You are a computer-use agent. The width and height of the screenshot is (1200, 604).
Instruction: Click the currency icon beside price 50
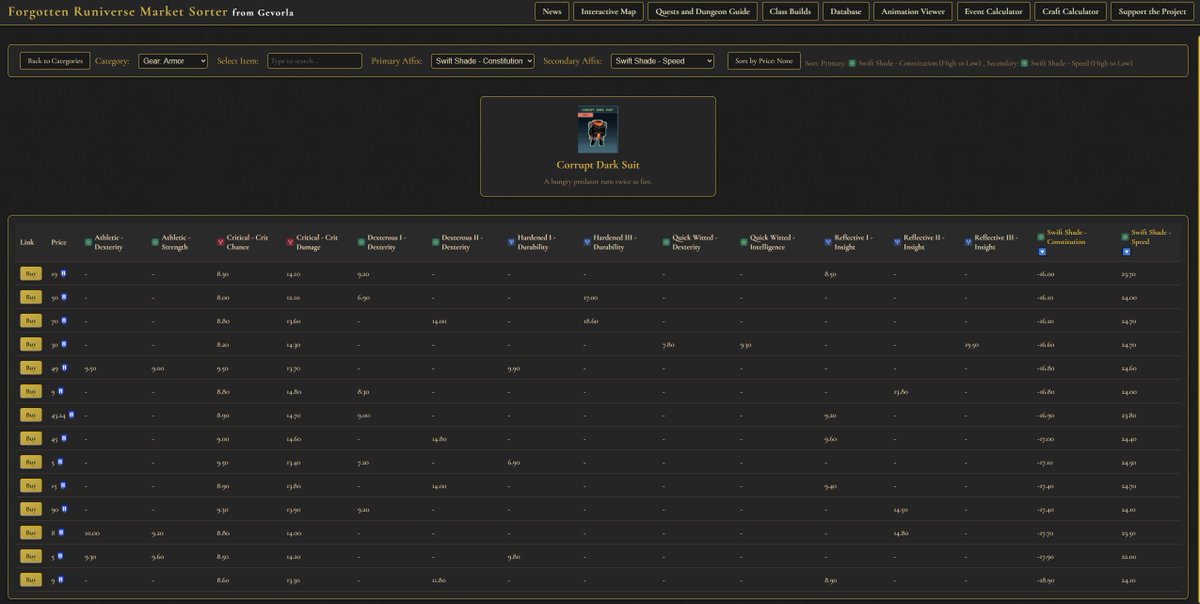click(x=65, y=297)
